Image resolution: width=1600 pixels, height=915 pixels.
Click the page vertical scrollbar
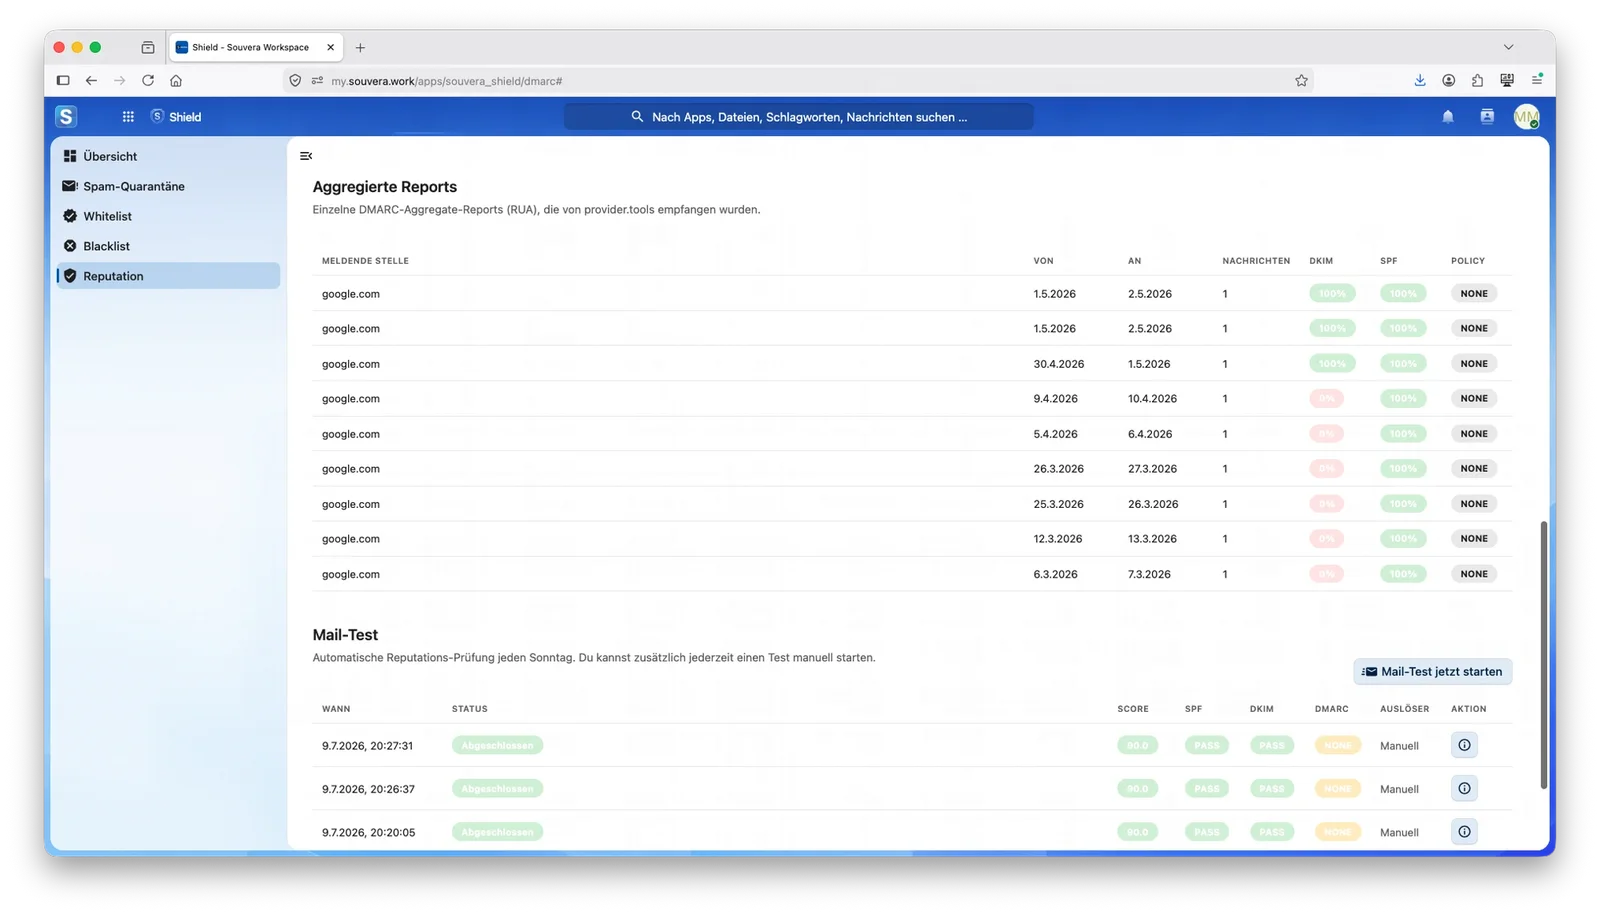point(1543,655)
